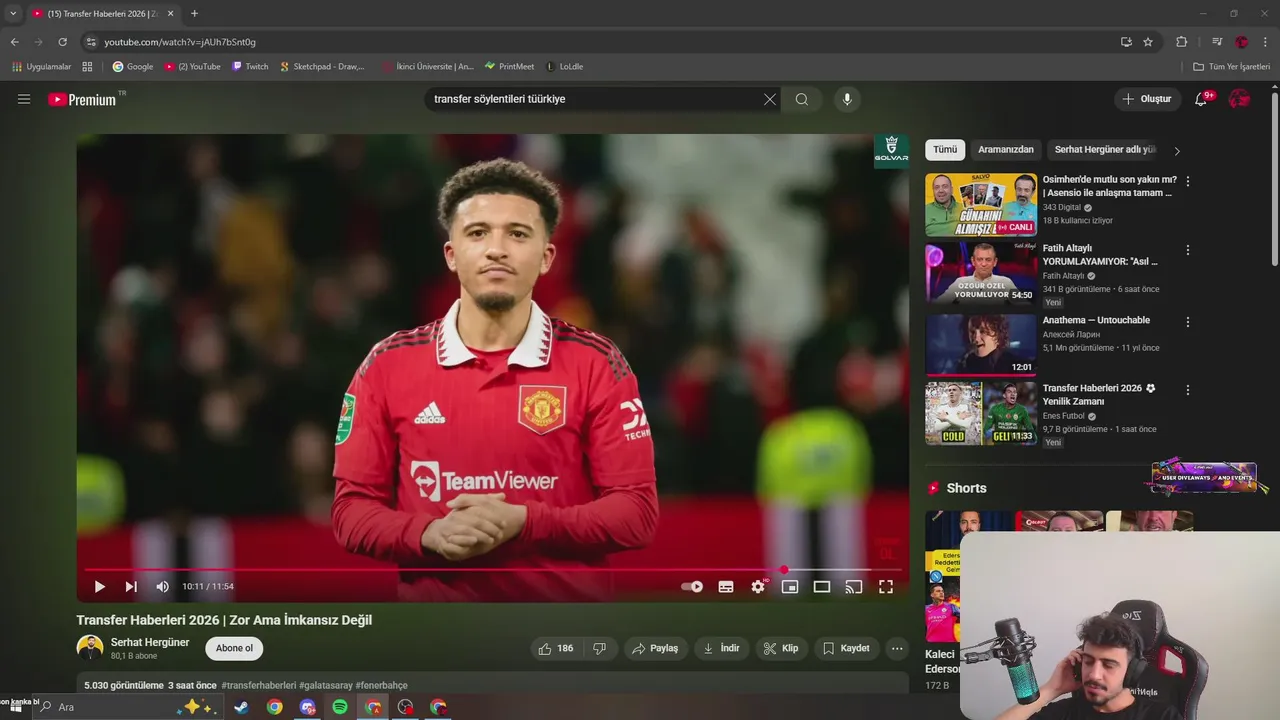Open 343 Digital channel name

1062,207
